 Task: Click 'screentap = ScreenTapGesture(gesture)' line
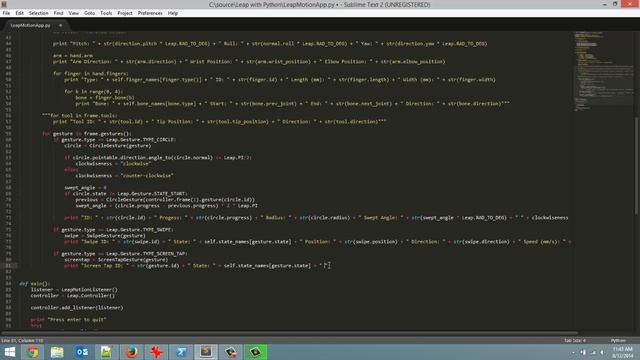[116, 260]
